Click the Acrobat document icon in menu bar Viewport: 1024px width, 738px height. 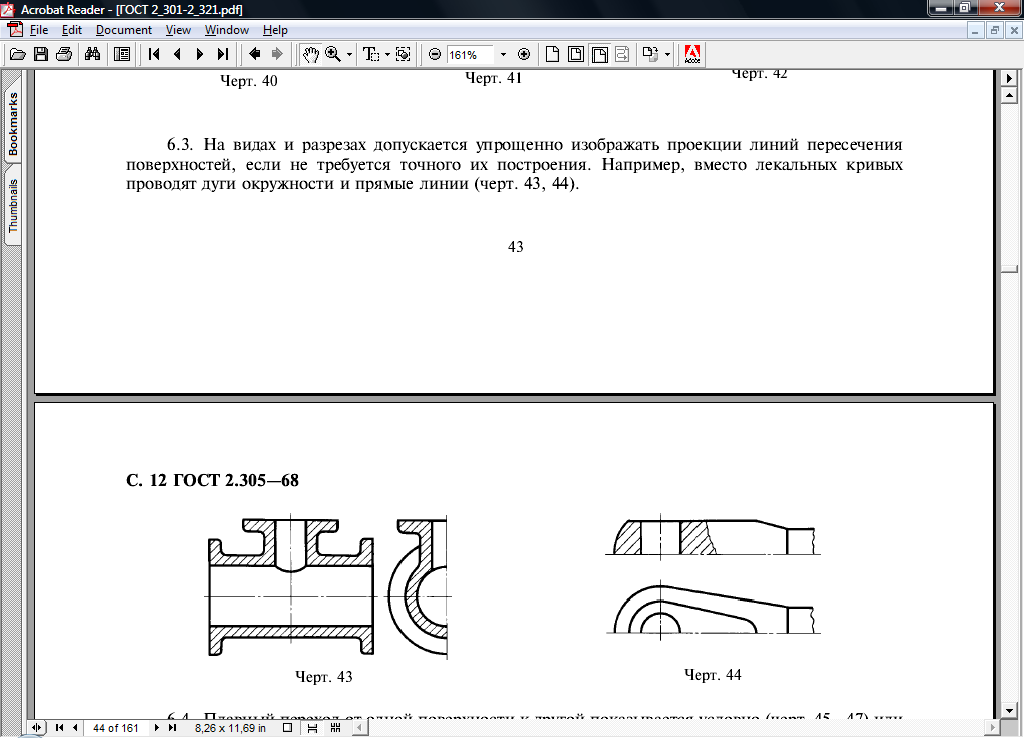pyautogui.click(x=14, y=30)
